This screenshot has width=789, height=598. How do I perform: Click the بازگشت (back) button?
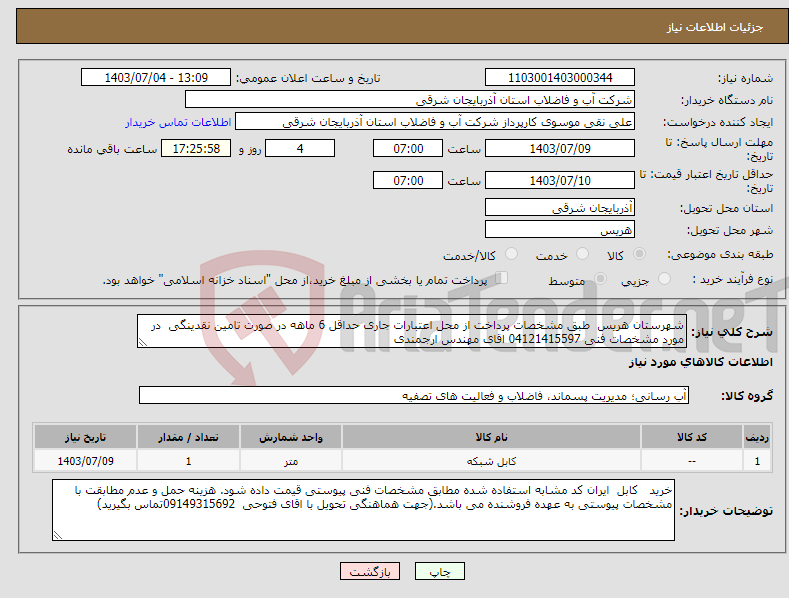pyautogui.click(x=370, y=572)
